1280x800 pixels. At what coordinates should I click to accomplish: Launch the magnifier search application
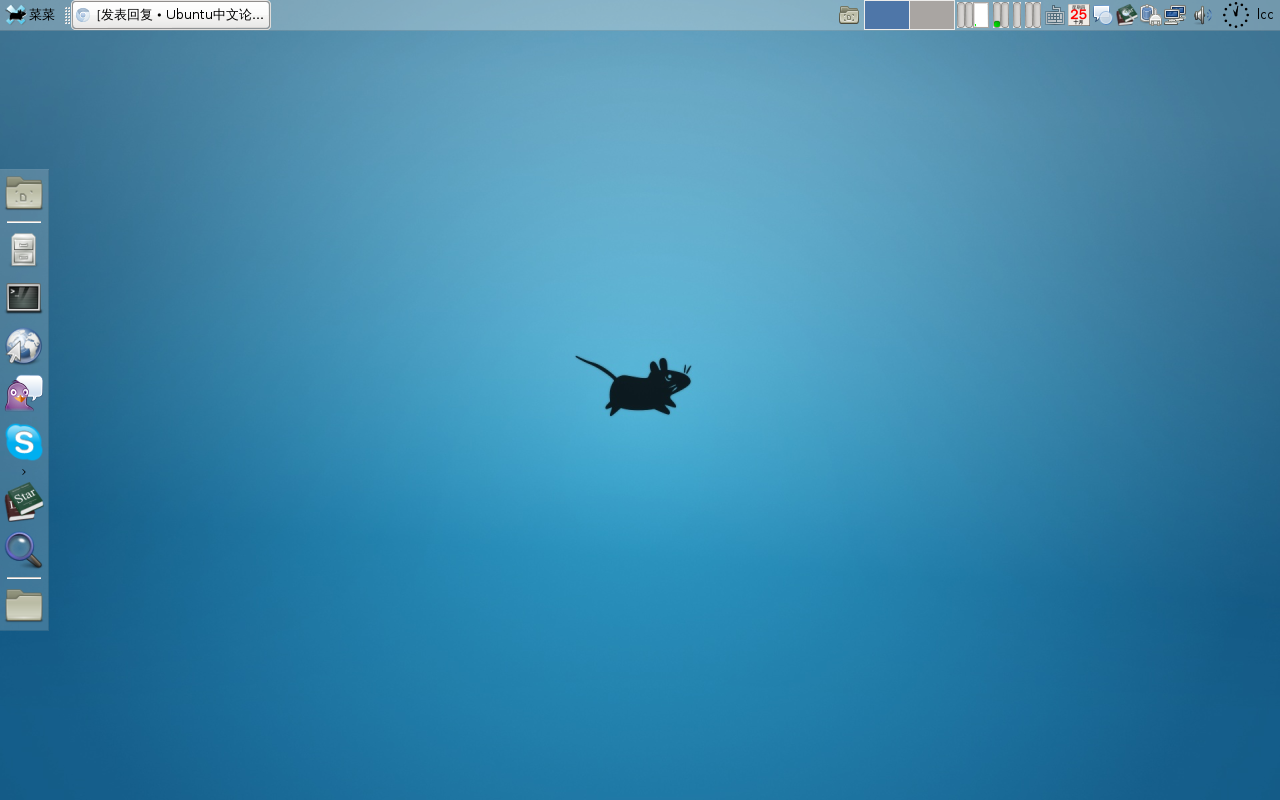24,550
